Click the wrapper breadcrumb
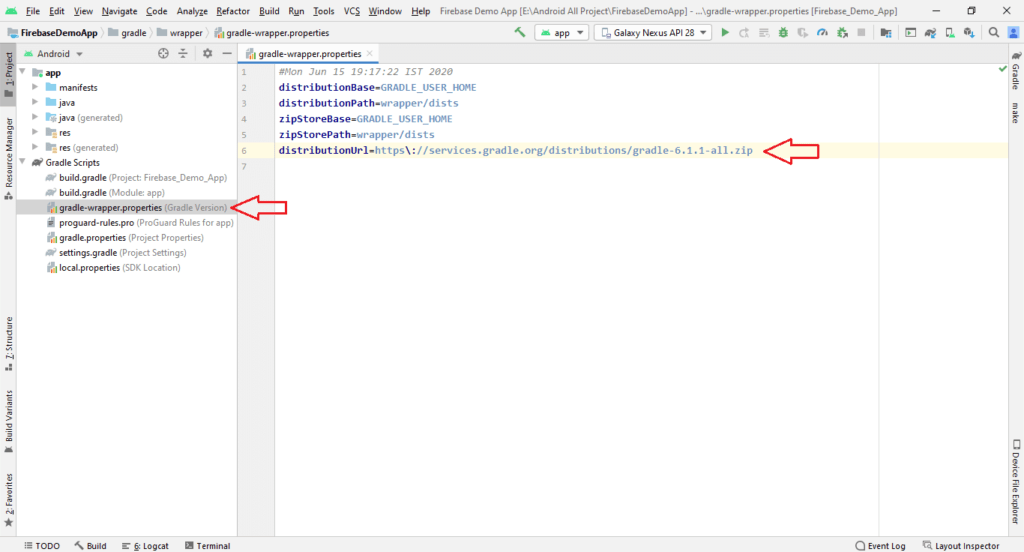The width and height of the screenshot is (1024, 552). (x=180, y=33)
